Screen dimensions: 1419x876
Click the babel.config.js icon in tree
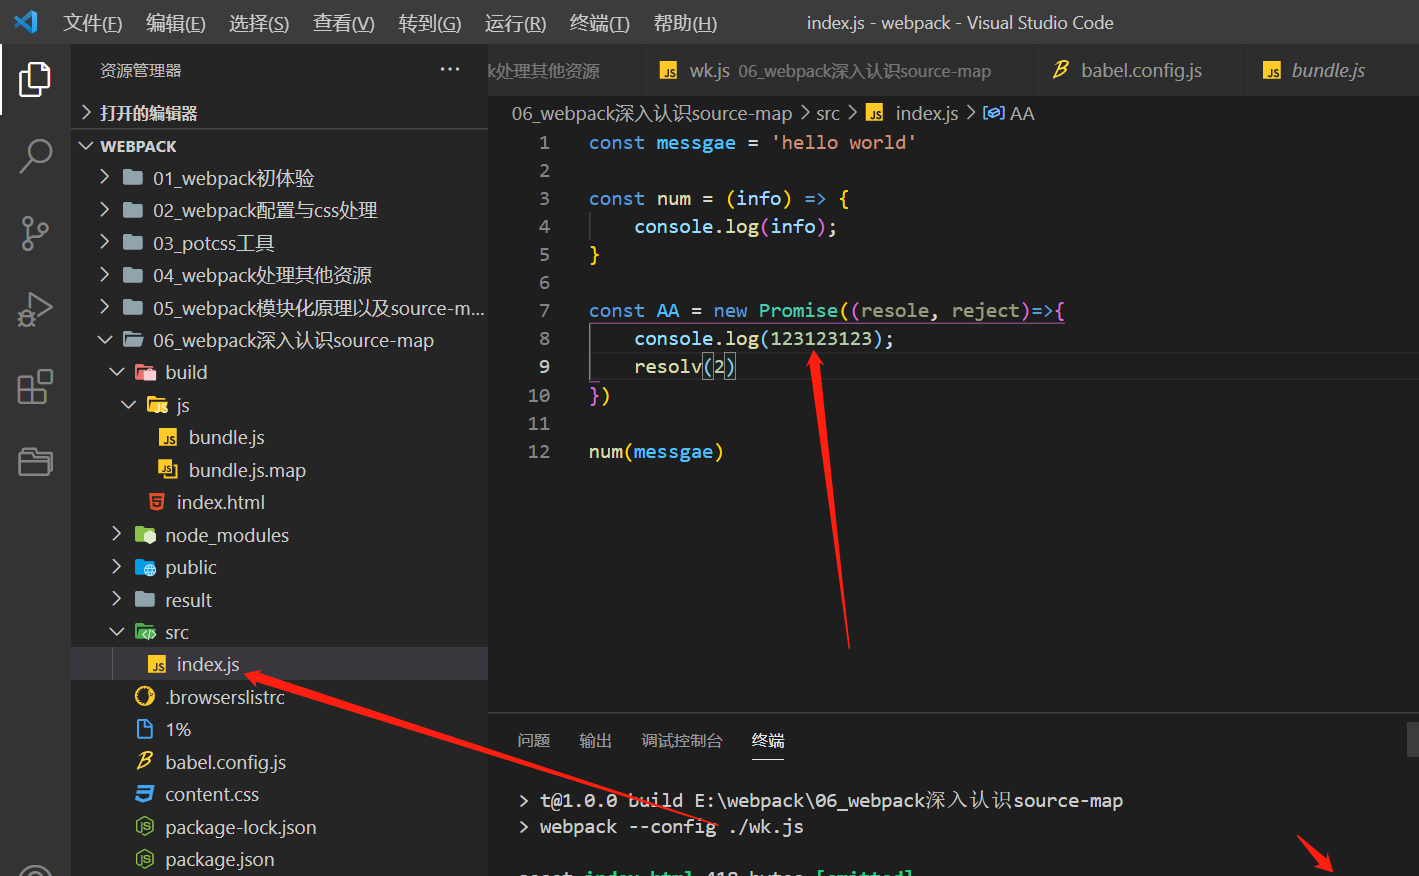(x=145, y=762)
